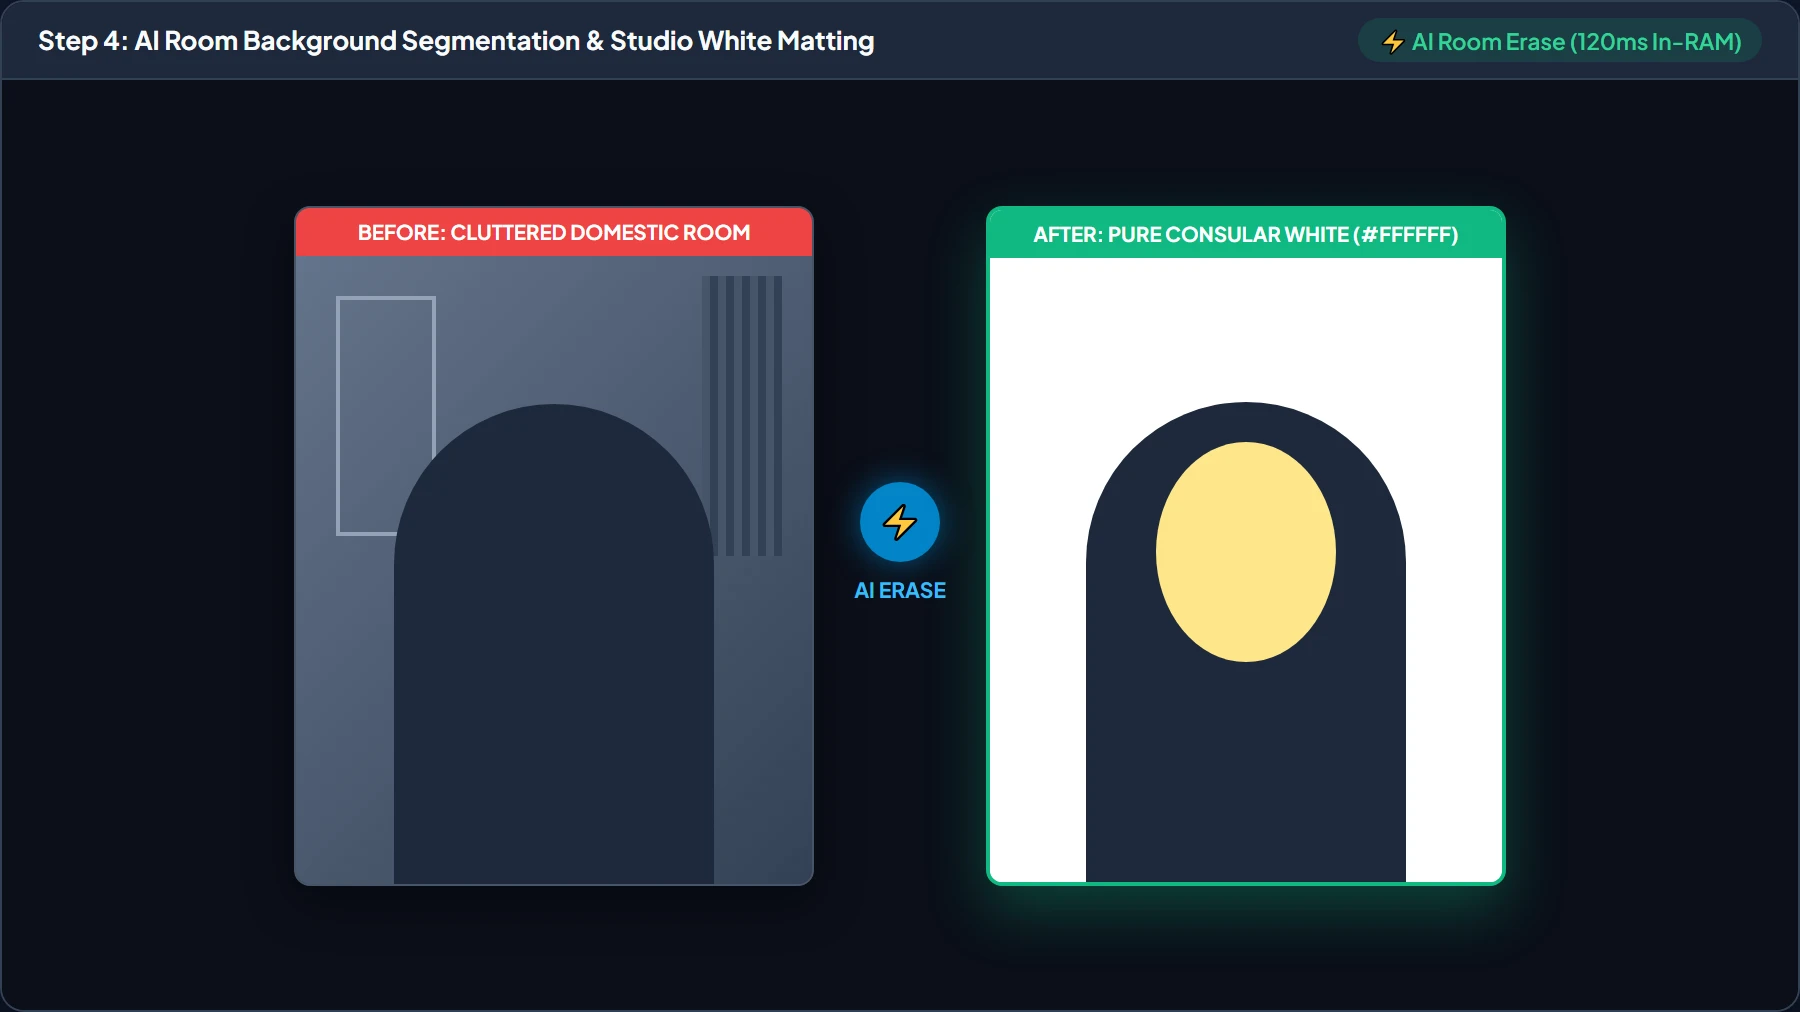Screen dimensions: 1800x1012
Task: Click the yellow face oval in After image
Action: 1246,552
